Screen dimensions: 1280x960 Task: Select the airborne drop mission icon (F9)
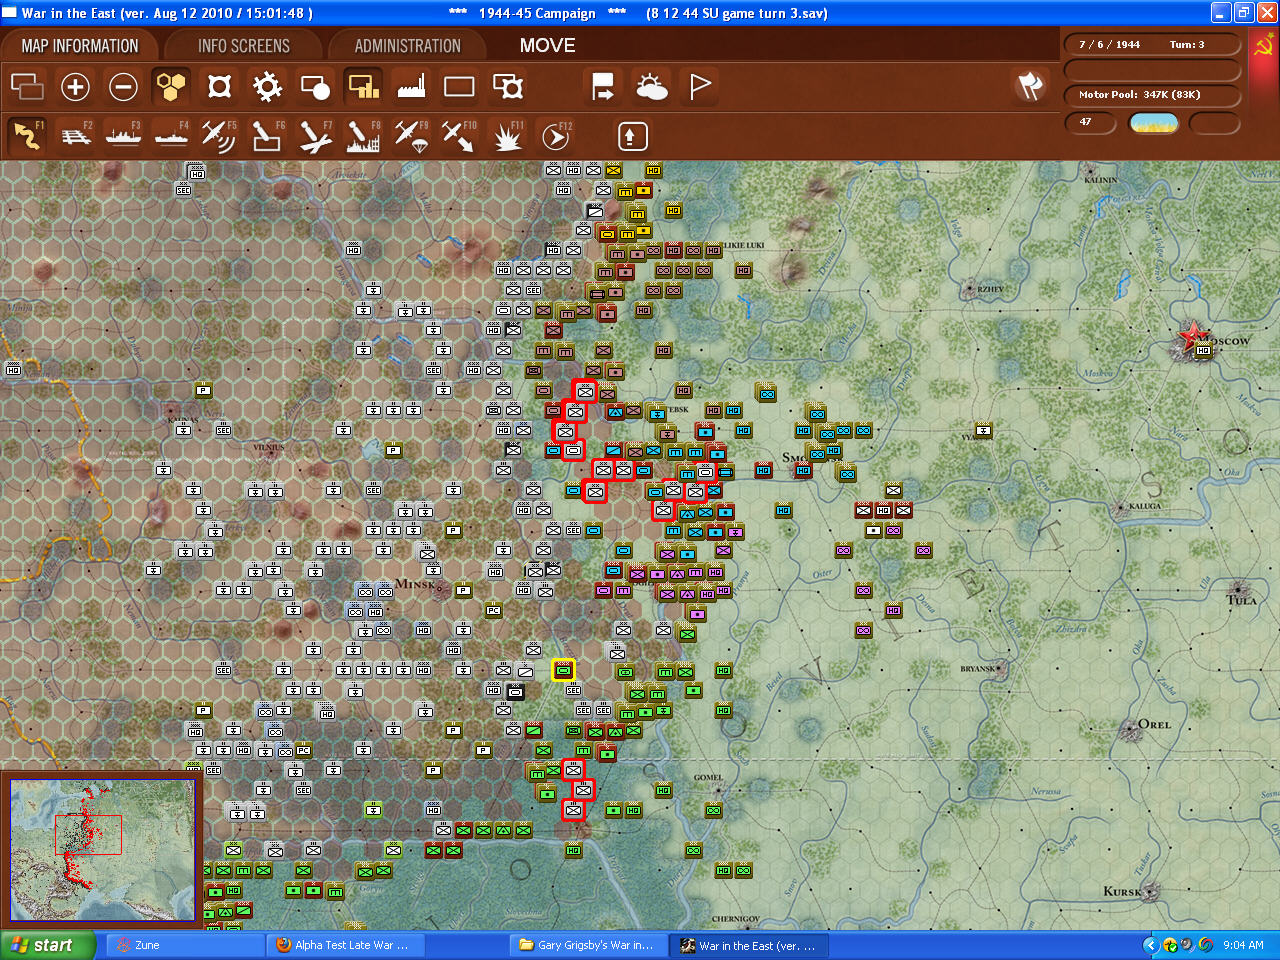point(410,135)
